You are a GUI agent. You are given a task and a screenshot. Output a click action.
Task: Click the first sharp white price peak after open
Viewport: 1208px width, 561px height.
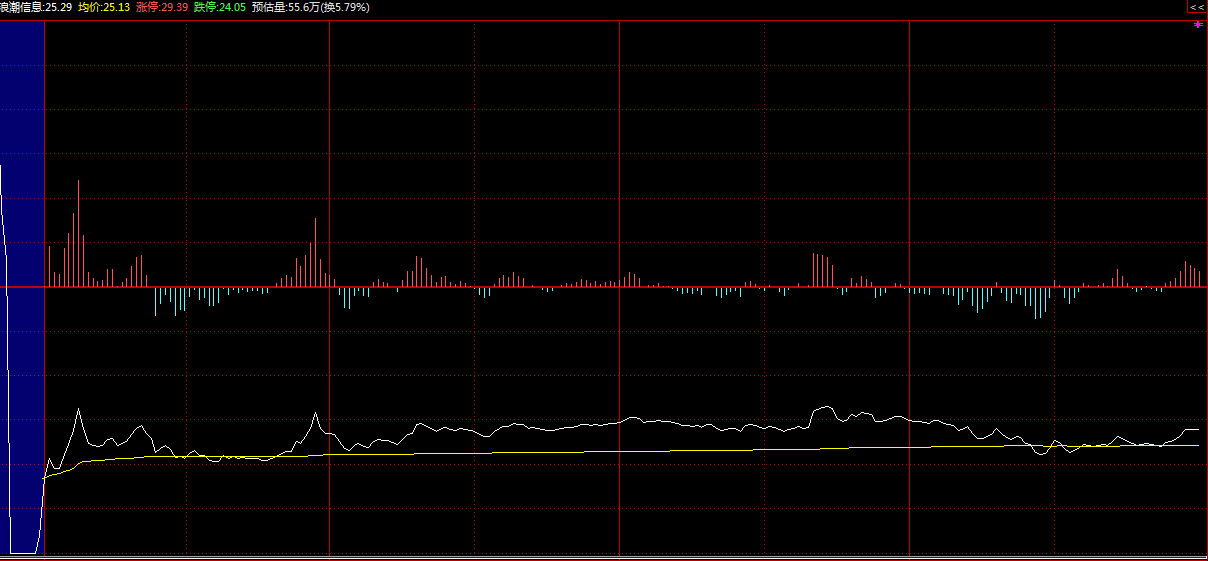click(x=78, y=410)
